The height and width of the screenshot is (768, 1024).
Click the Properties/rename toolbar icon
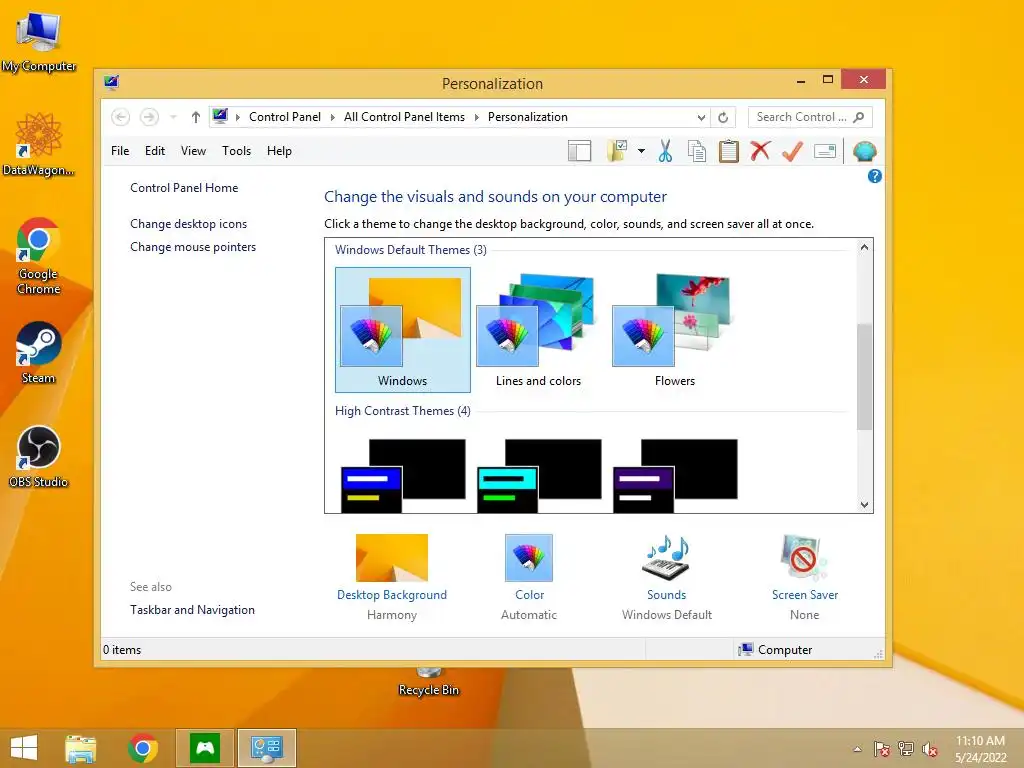point(825,152)
